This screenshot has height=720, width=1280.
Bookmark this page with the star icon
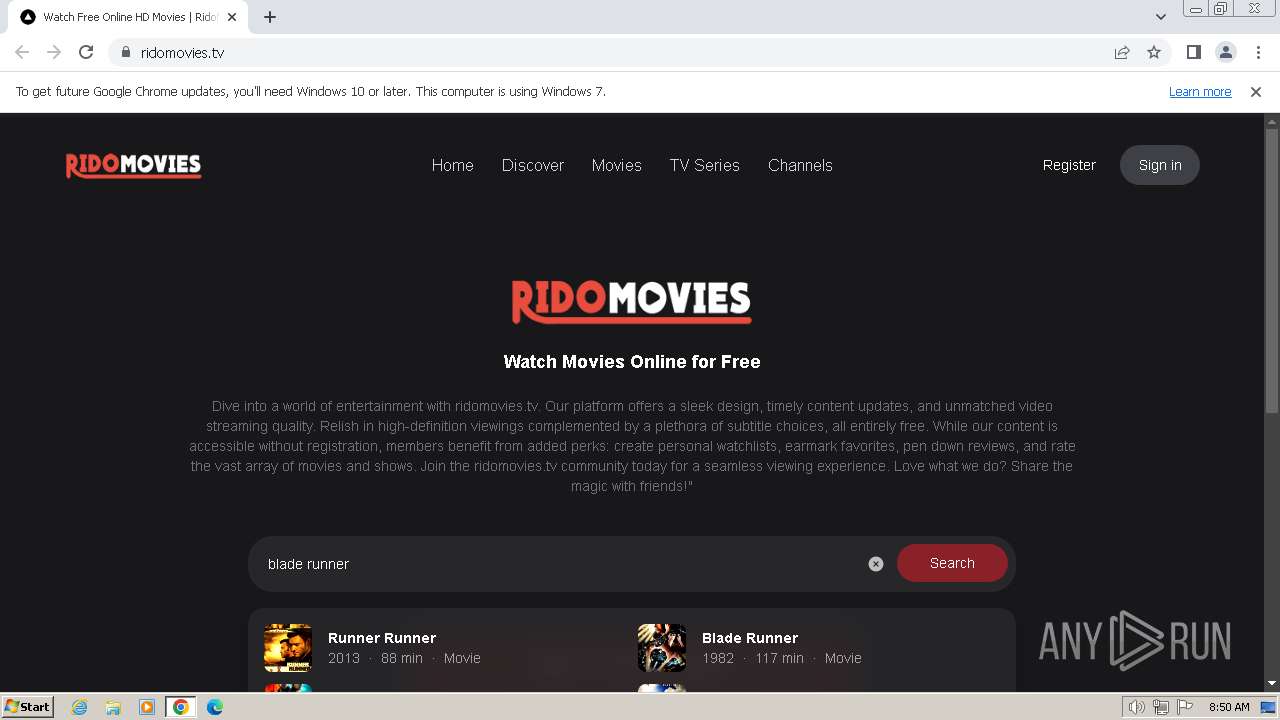coord(1154,52)
